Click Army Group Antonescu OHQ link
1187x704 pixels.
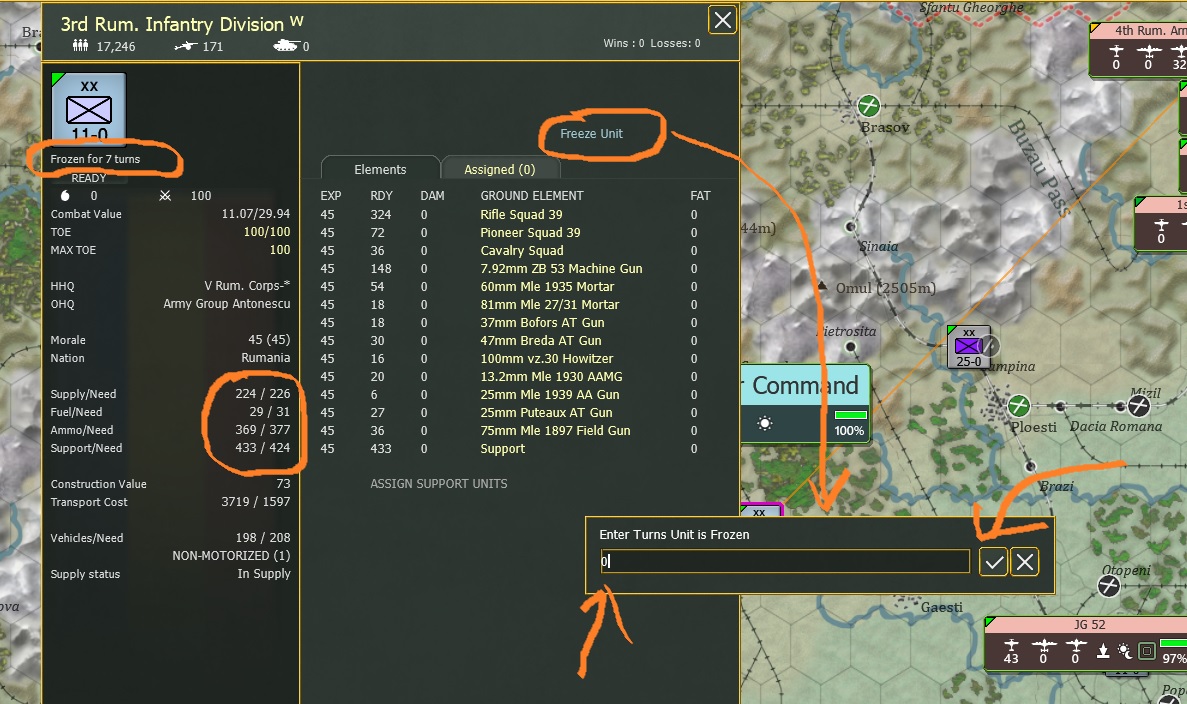[x=227, y=304]
